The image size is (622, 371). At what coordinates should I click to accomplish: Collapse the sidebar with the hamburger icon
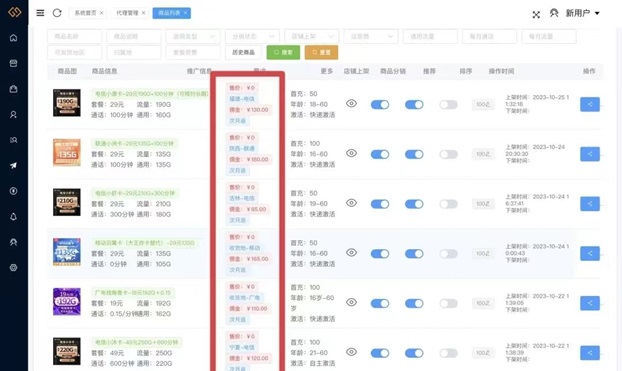coord(40,13)
